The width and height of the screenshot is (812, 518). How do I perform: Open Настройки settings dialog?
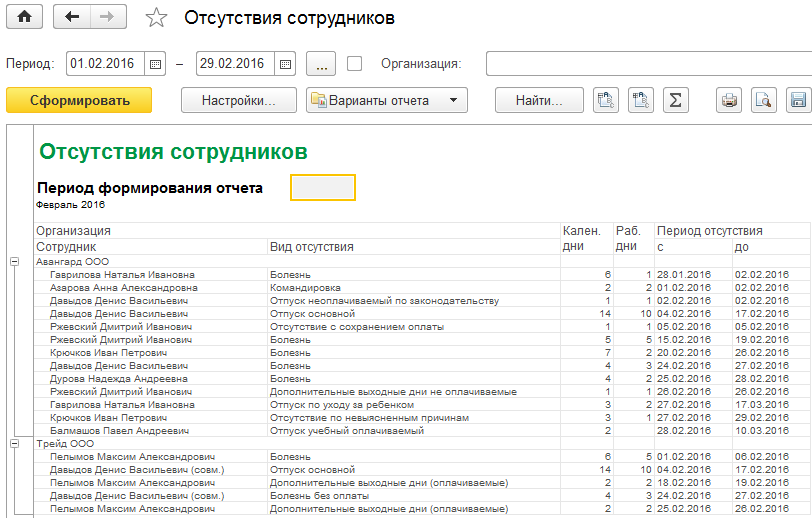coord(239,100)
